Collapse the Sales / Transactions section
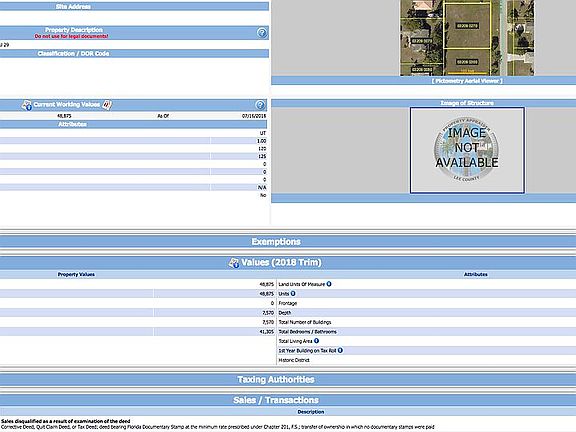The height and width of the screenshot is (432, 576). coord(276,400)
